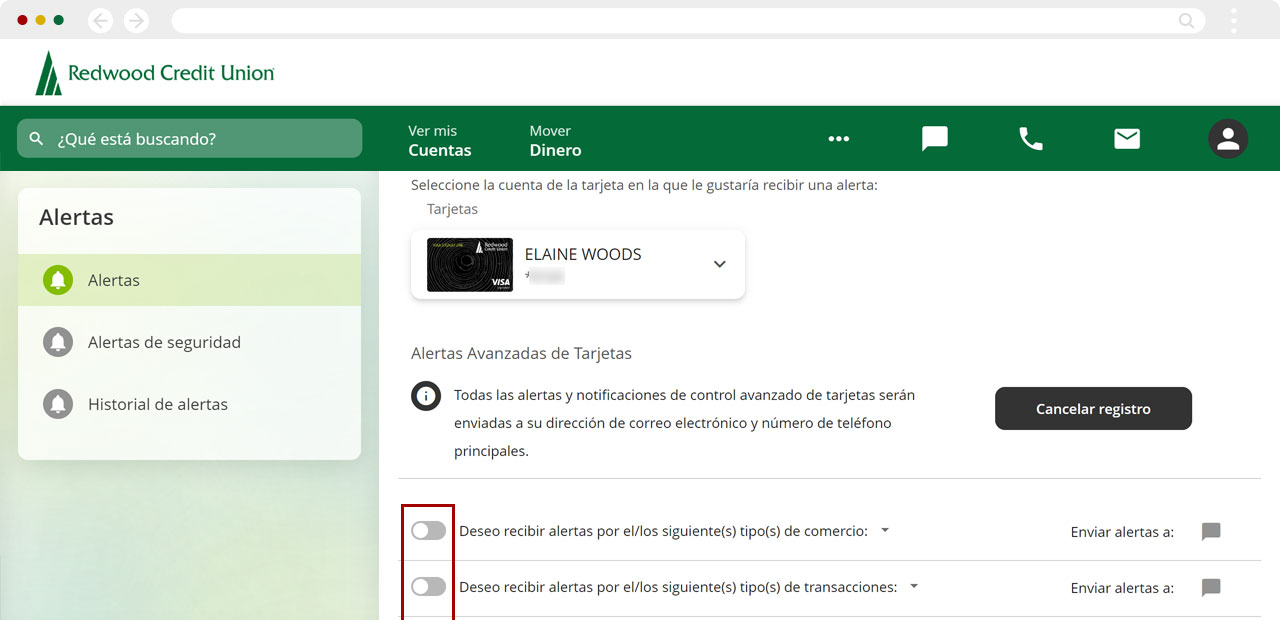This screenshot has height=620, width=1280.
Task: Open the Ver mis Cuentas menu
Action: (x=439, y=140)
